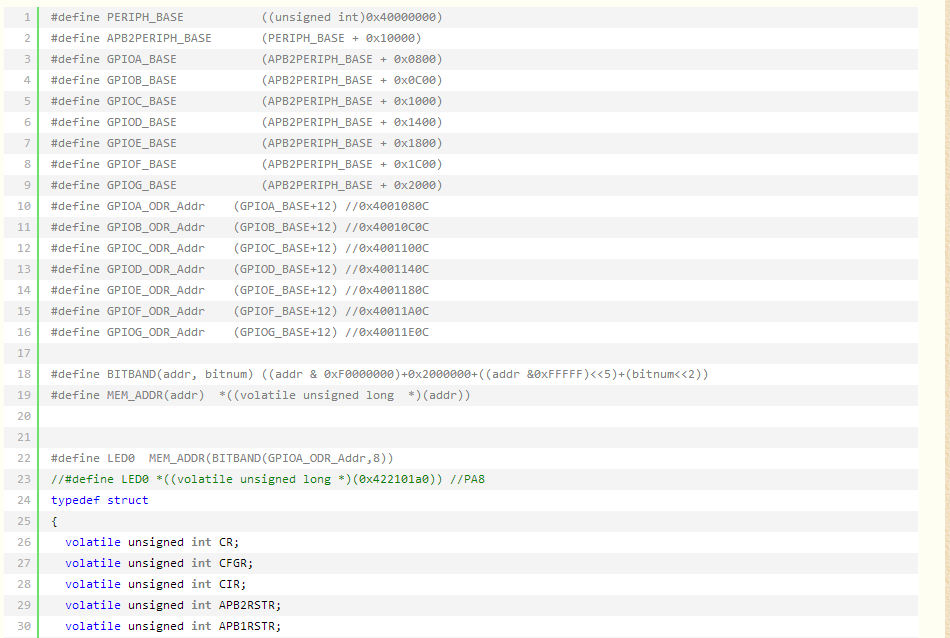Click the APB2RSTR struct member
950x638 pixels.
[250, 605]
